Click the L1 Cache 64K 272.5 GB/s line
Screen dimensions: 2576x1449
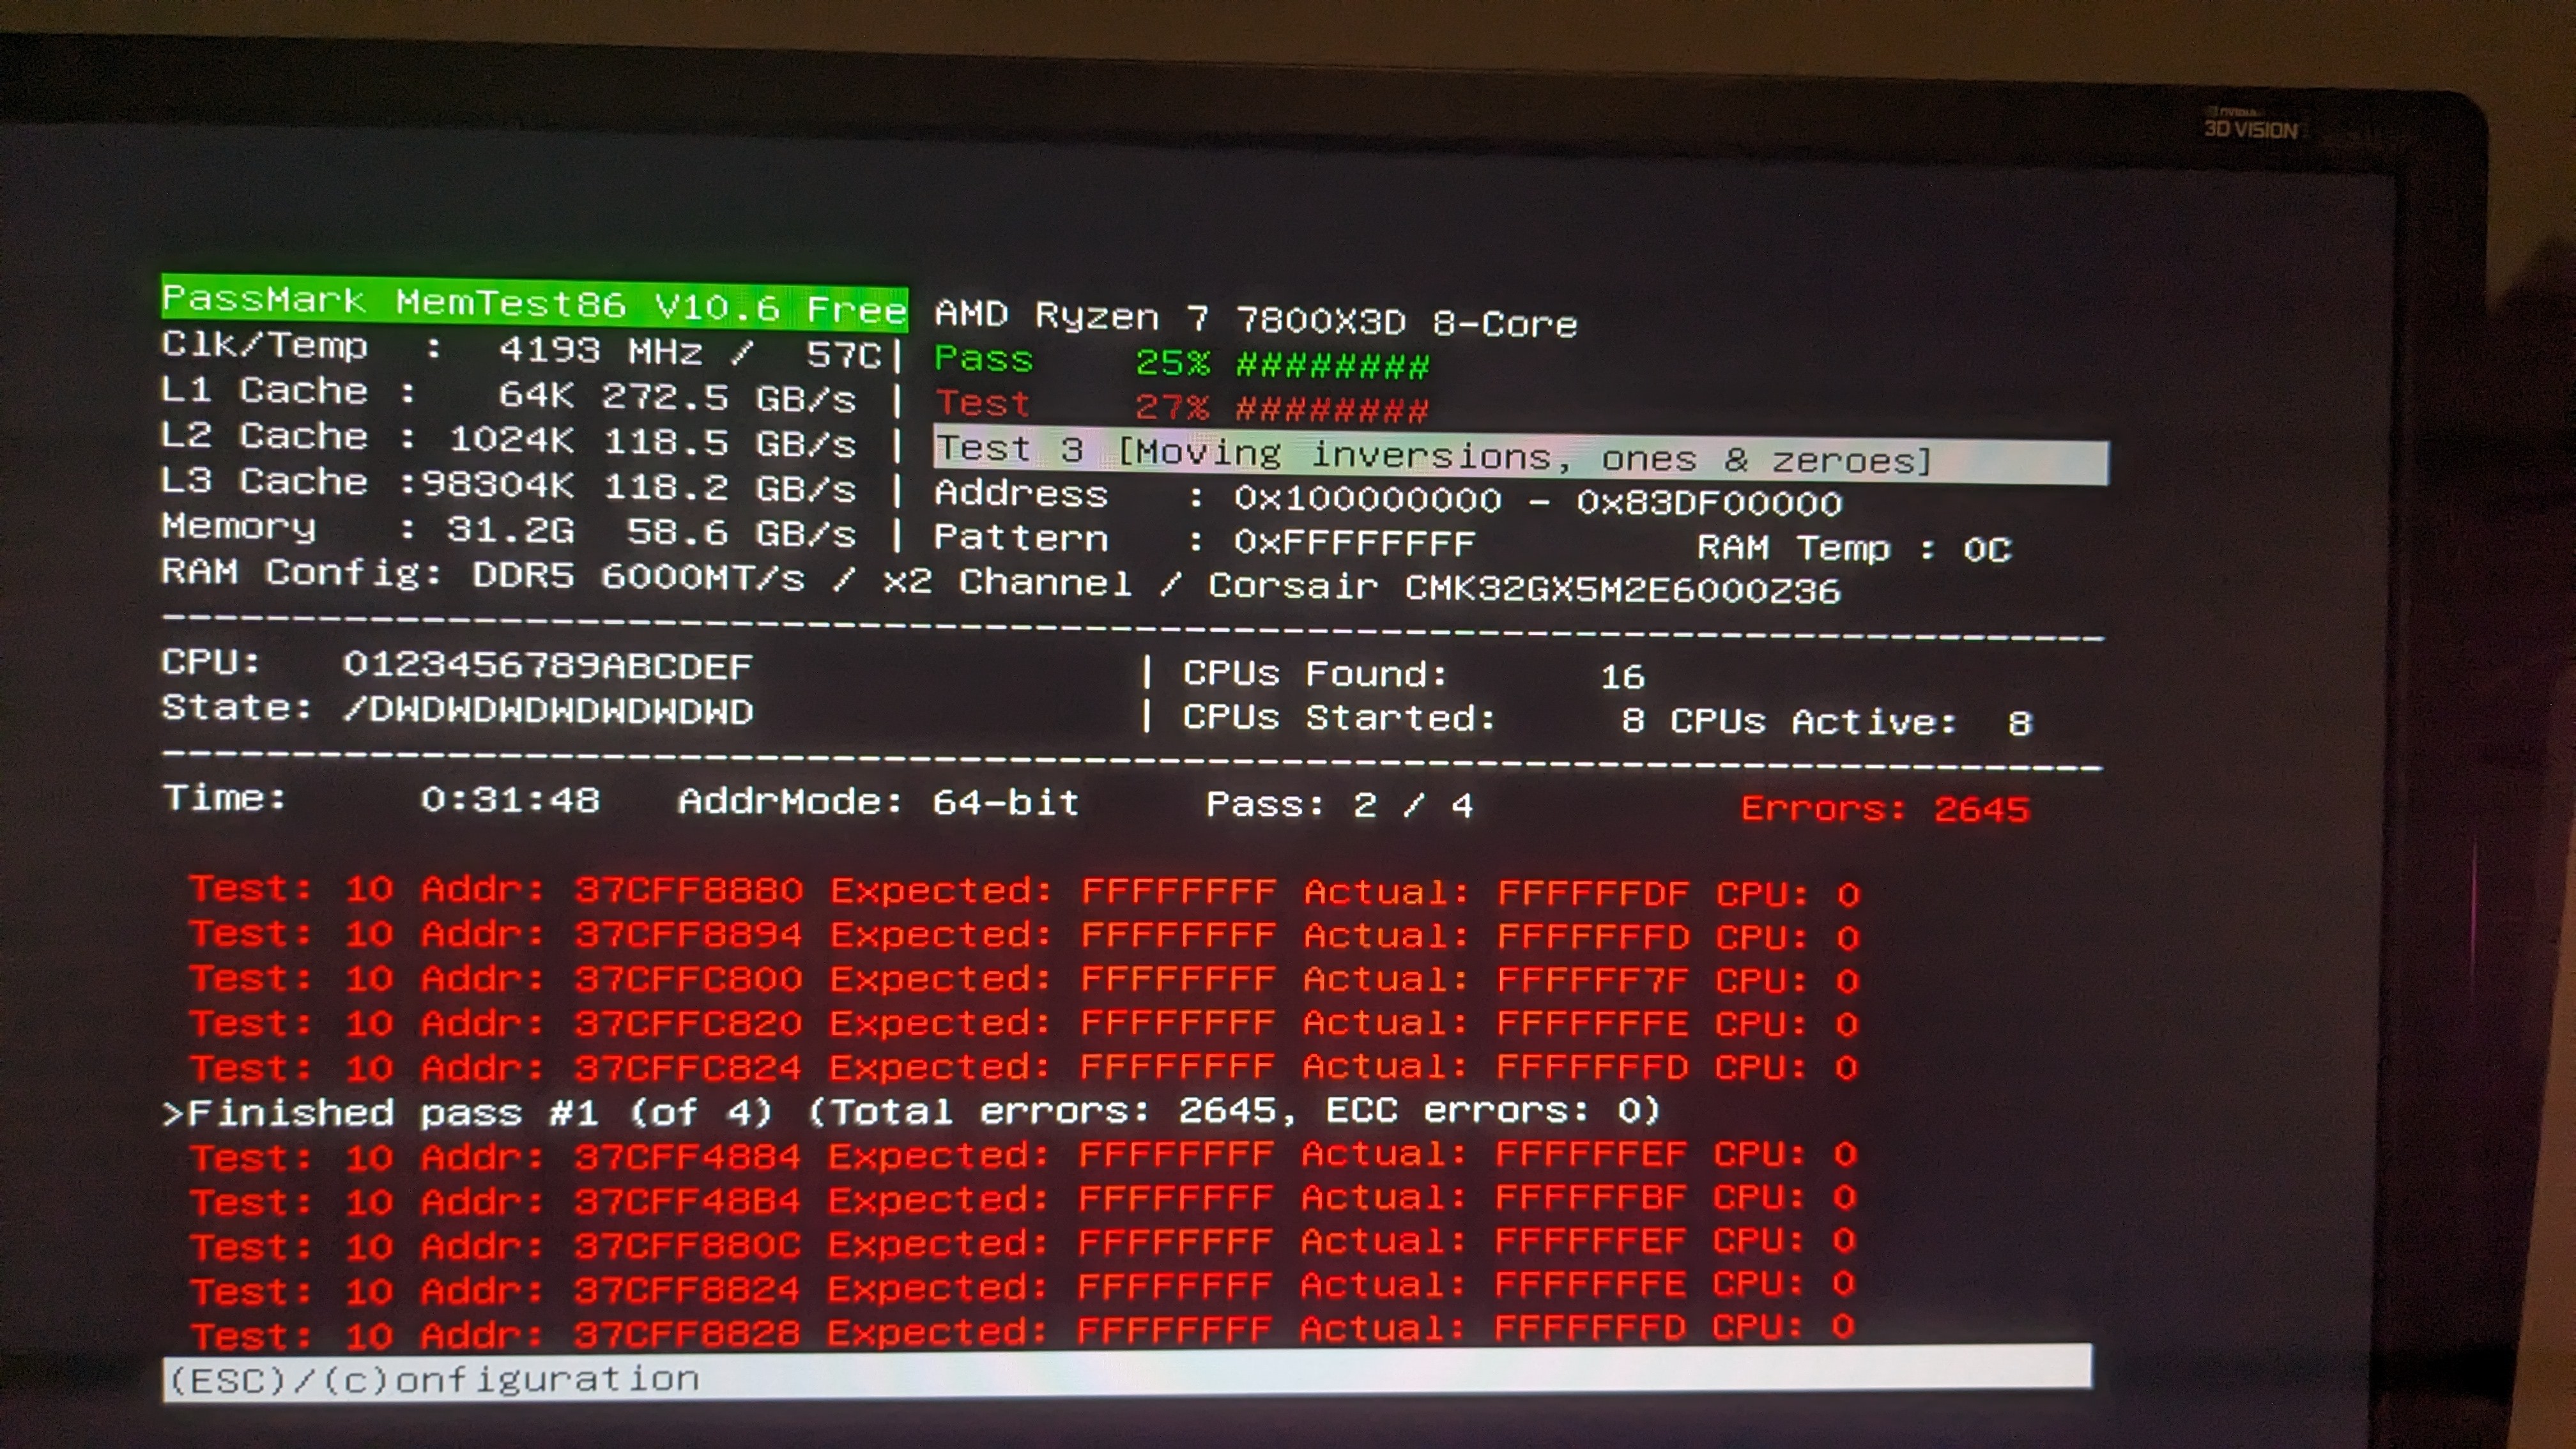point(508,394)
